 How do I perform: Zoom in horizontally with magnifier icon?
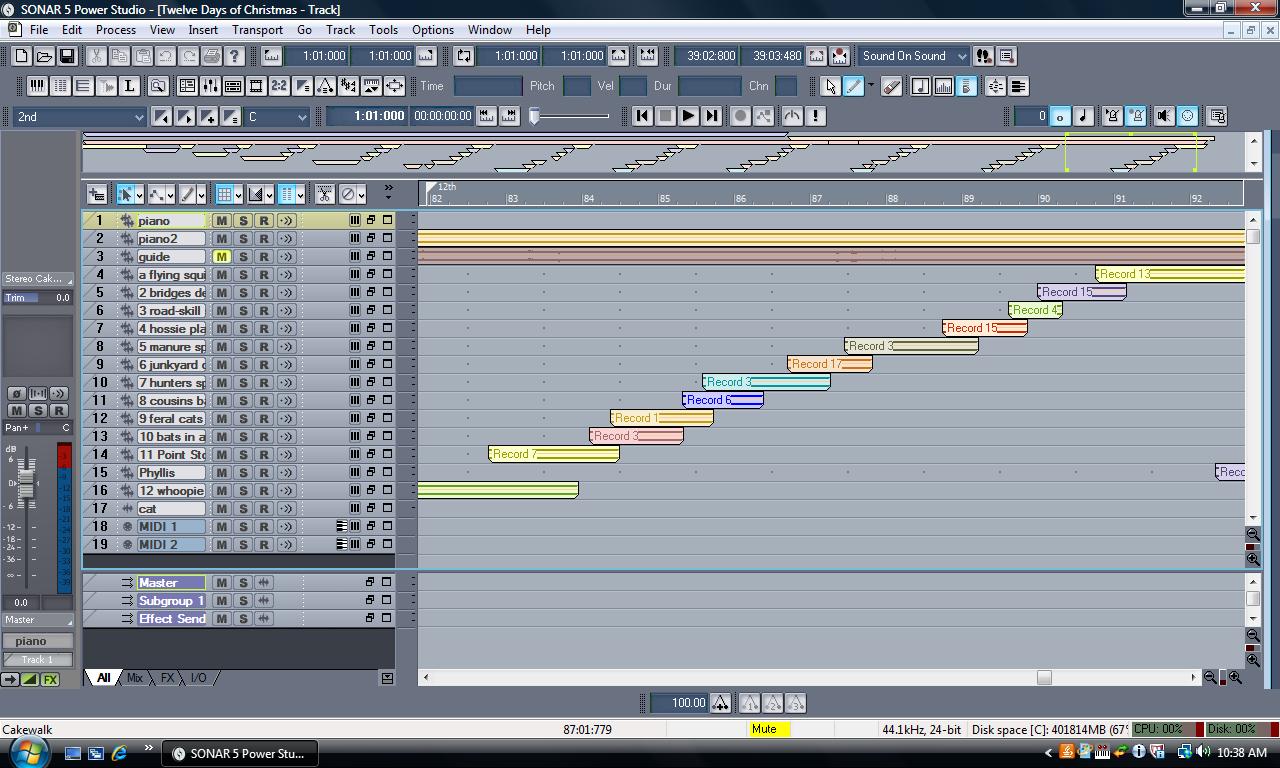1235,678
